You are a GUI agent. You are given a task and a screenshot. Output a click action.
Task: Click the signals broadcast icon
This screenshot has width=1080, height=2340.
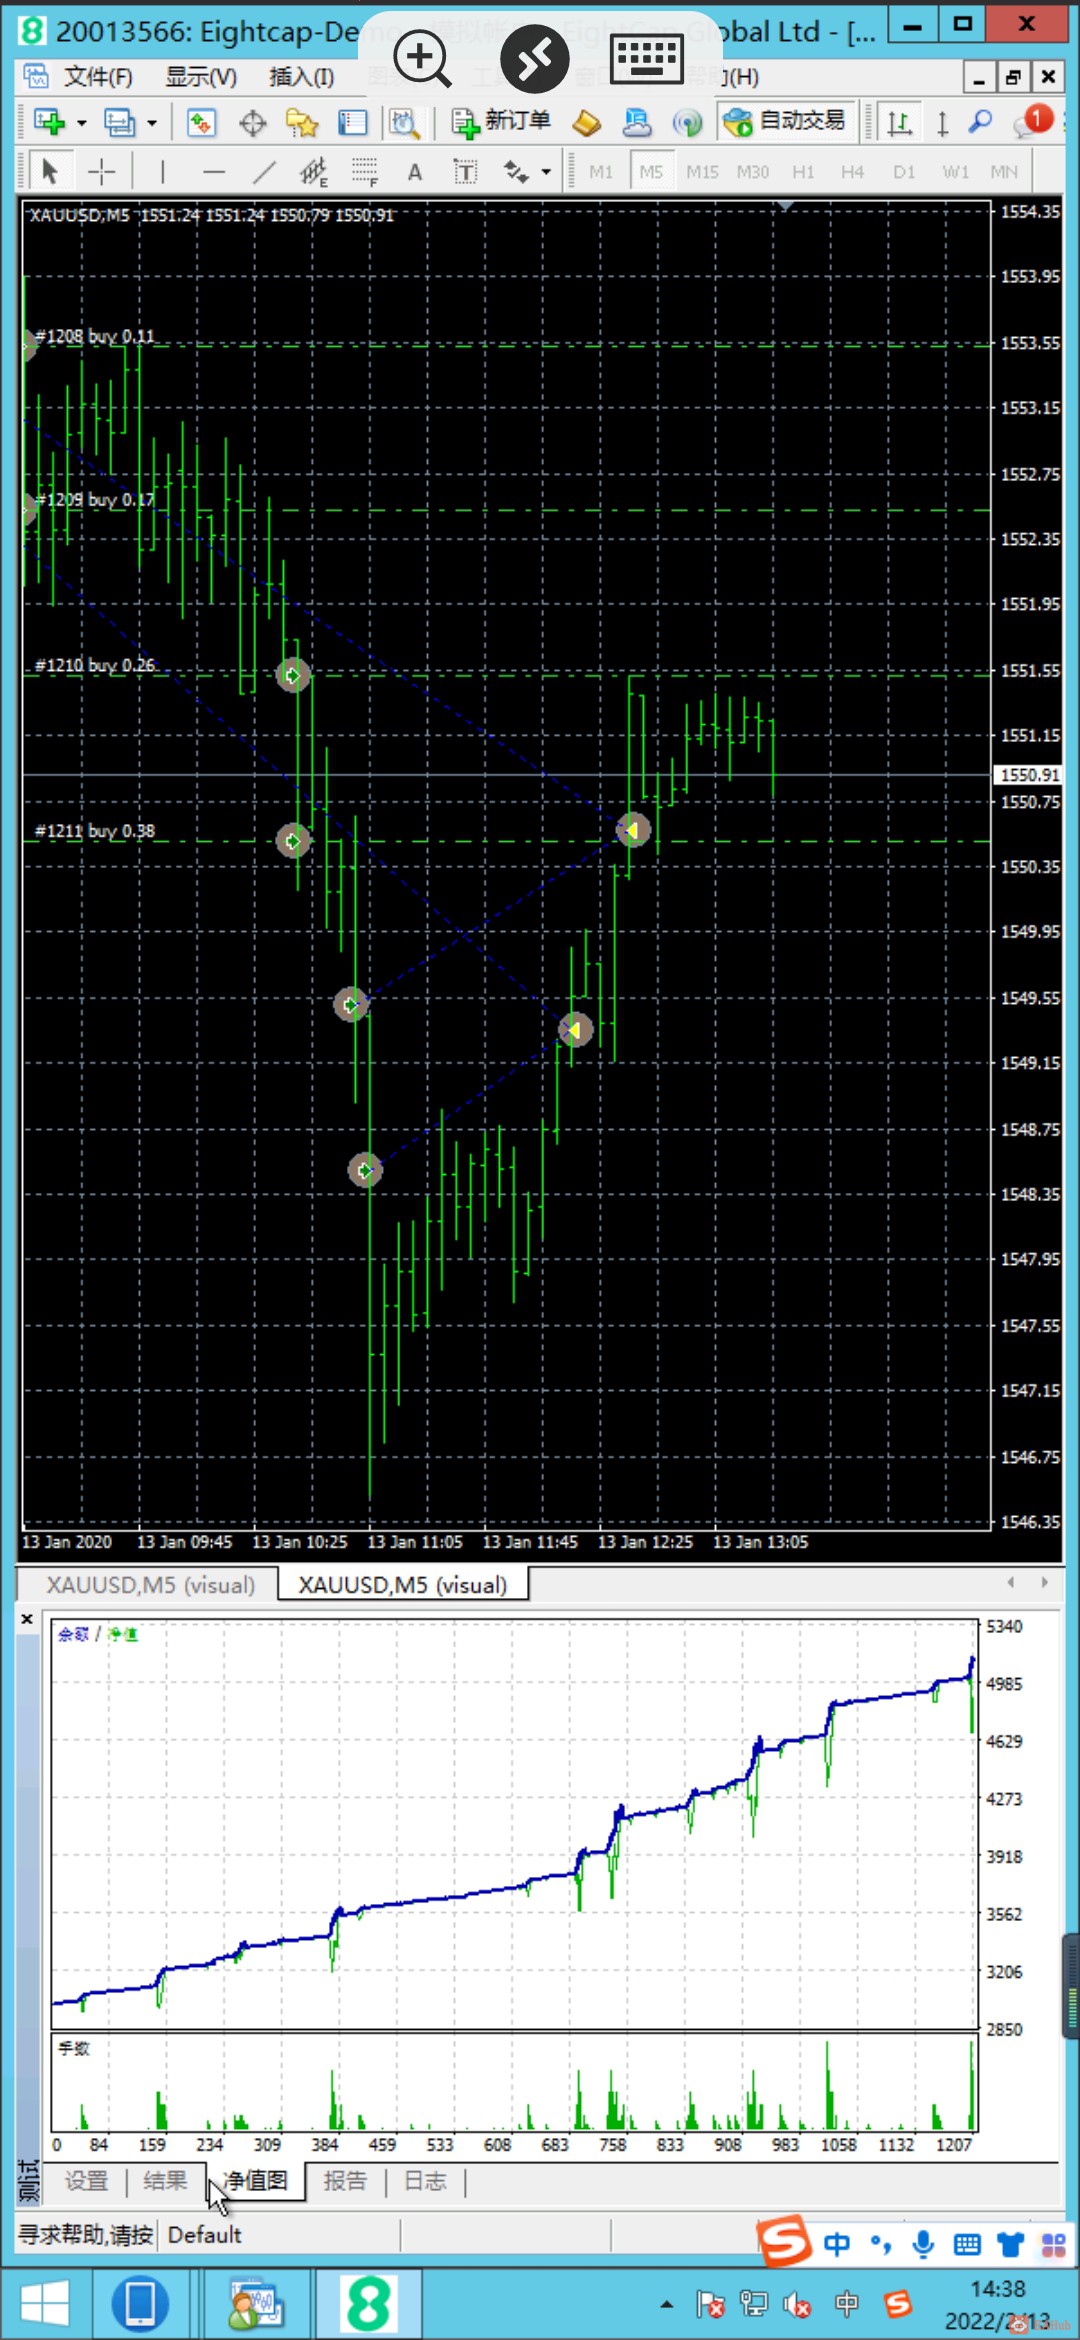pyautogui.click(x=687, y=123)
